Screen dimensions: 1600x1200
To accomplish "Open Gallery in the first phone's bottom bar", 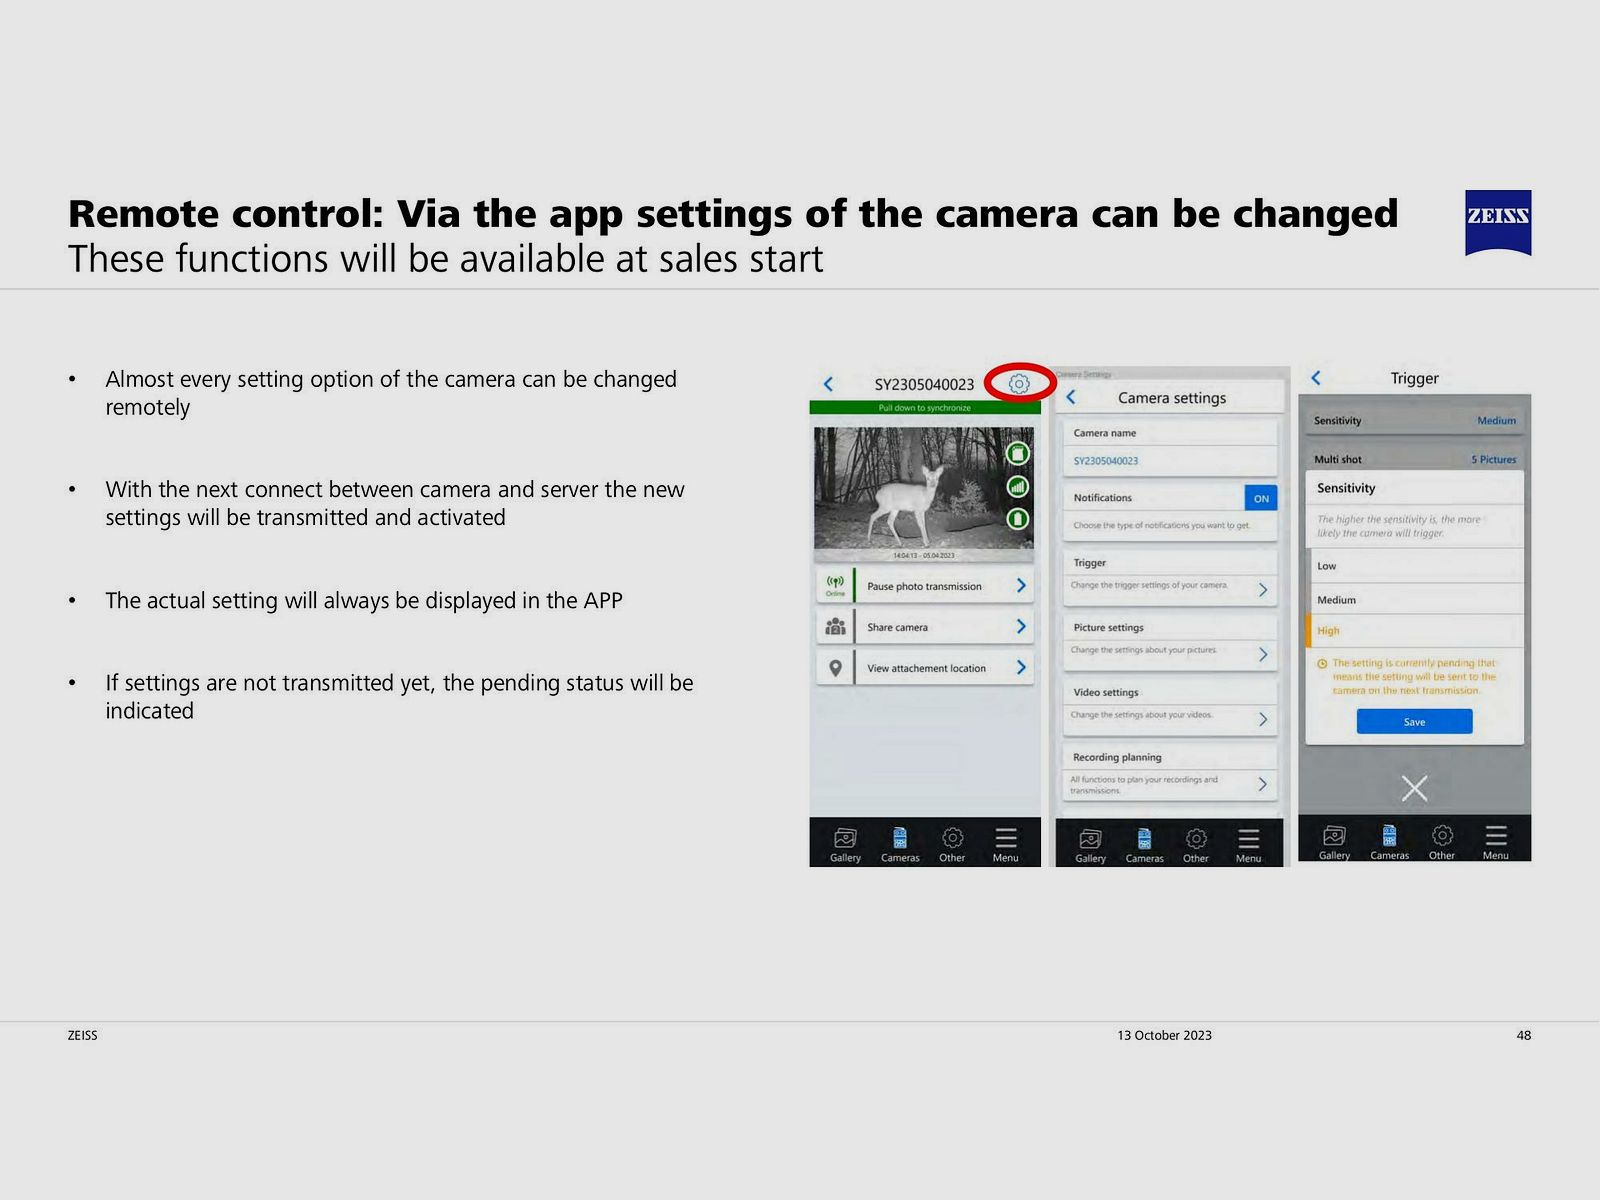I will click(x=845, y=844).
